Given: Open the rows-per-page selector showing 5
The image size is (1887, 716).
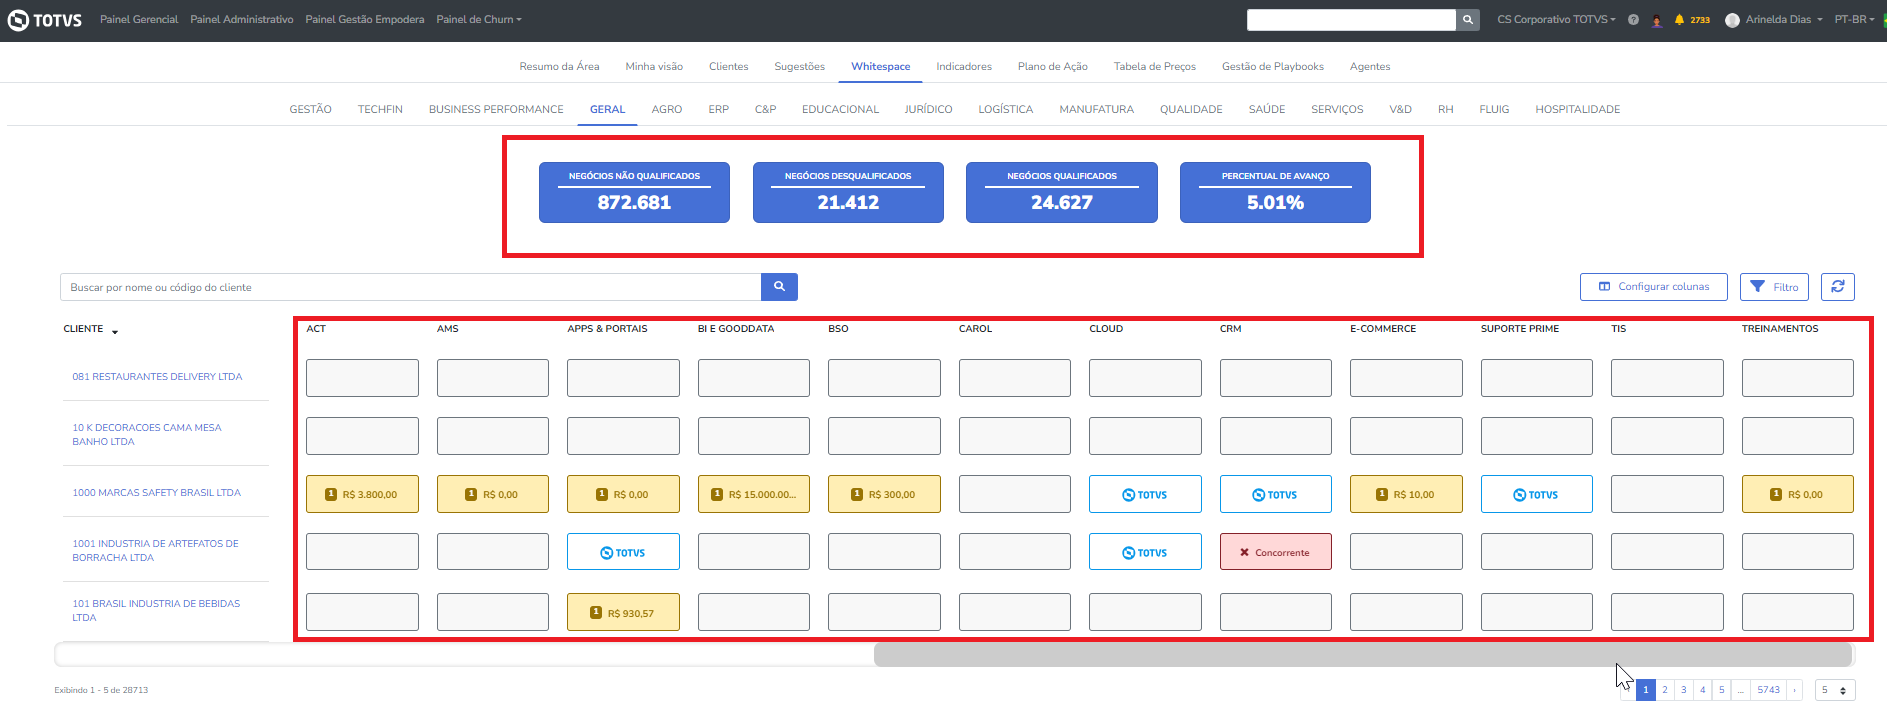Looking at the screenshot, I should [1835, 690].
